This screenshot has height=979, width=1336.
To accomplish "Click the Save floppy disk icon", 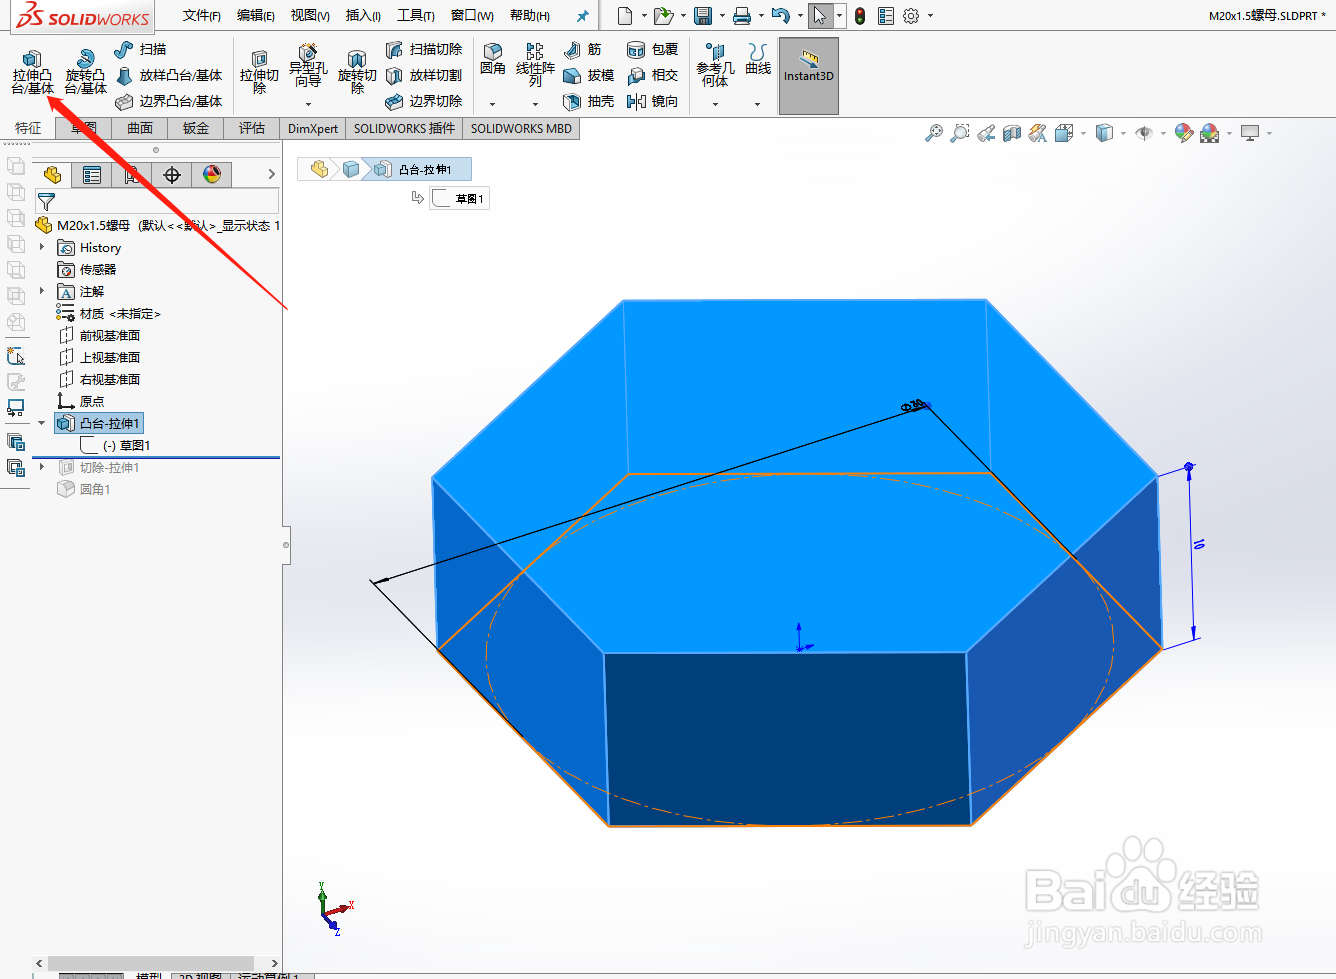I will pos(703,16).
